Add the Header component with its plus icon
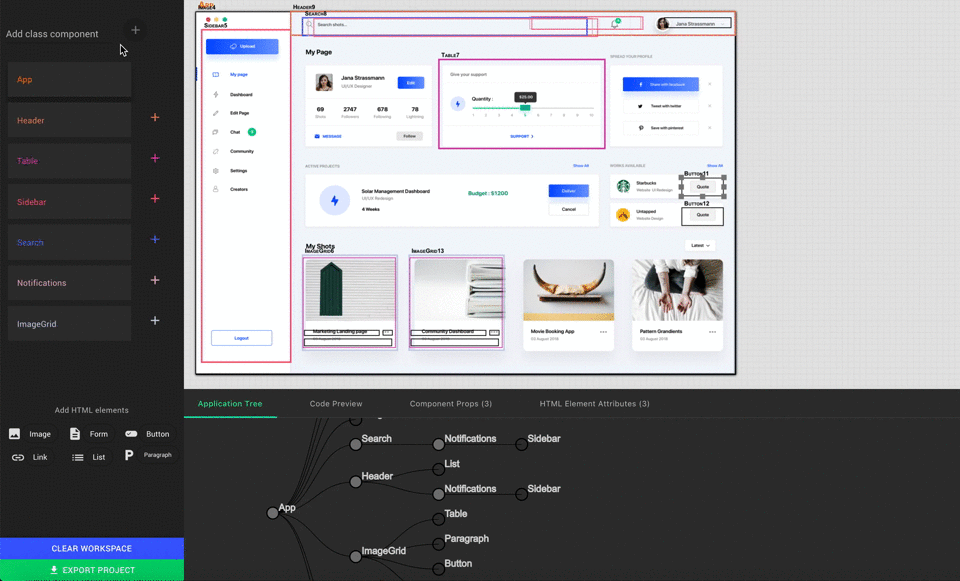This screenshot has height=581, width=960. coord(155,118)
